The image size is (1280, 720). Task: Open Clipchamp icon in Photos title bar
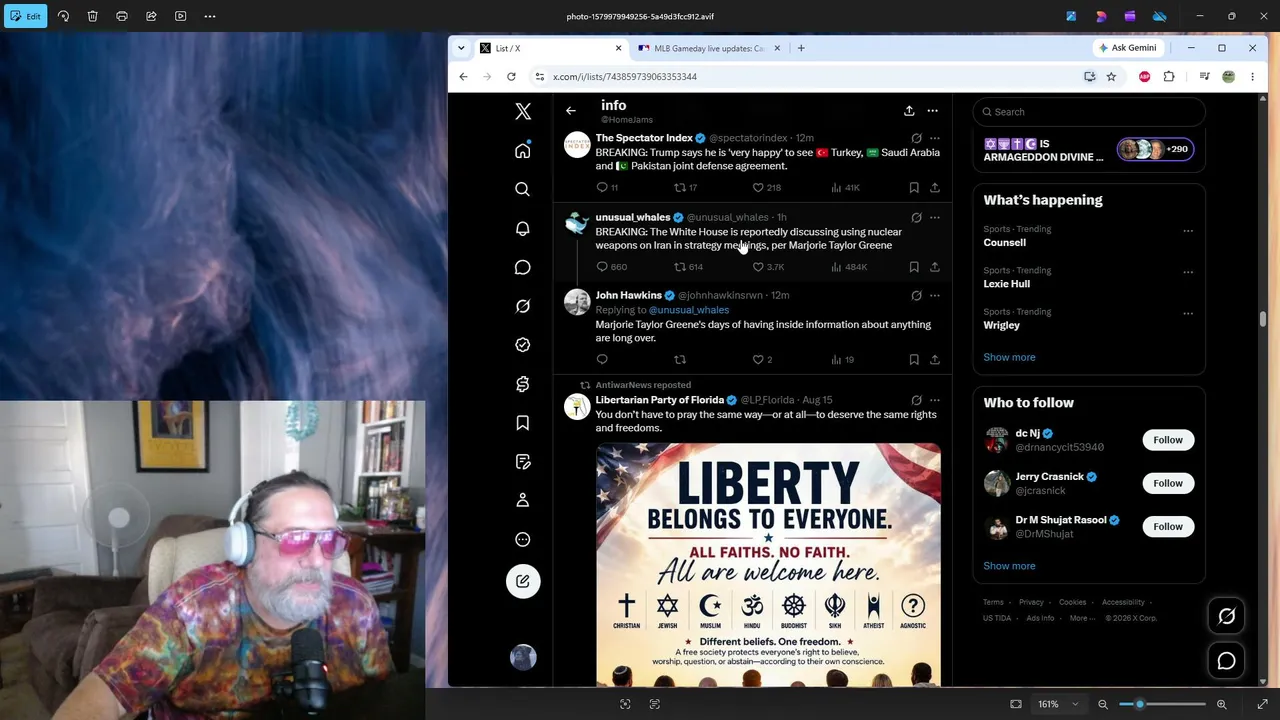pyautogui.click(x=1130, y=16)
